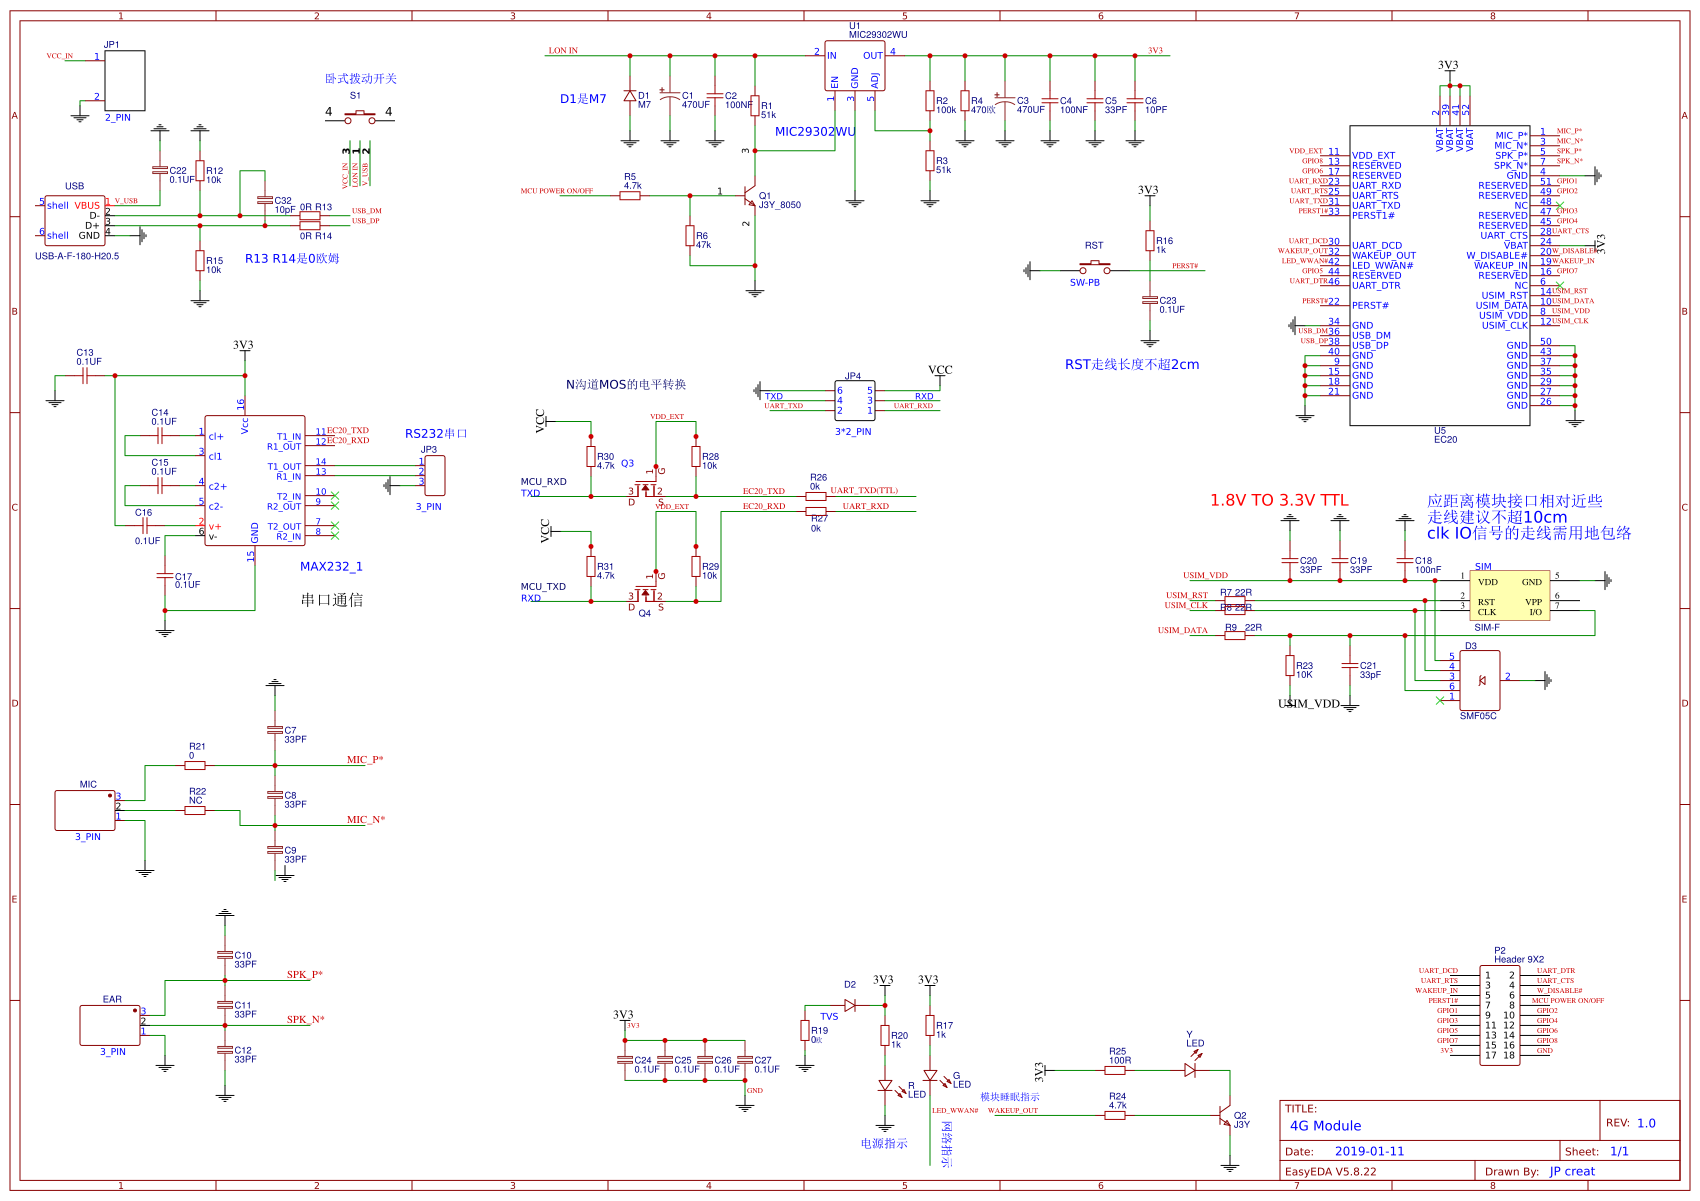
Task: Click the D3 SMF05C protection diode array
Action: click(1479, 680)
